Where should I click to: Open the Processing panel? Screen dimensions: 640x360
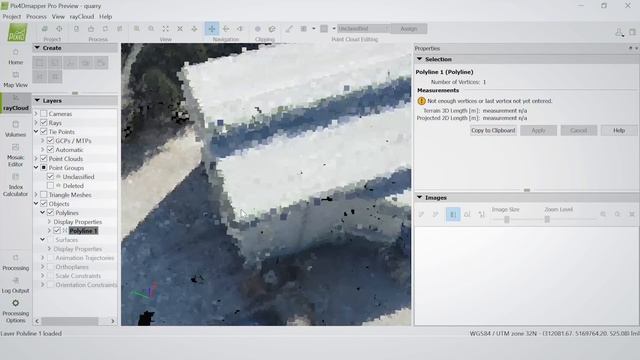click(16, 262)
